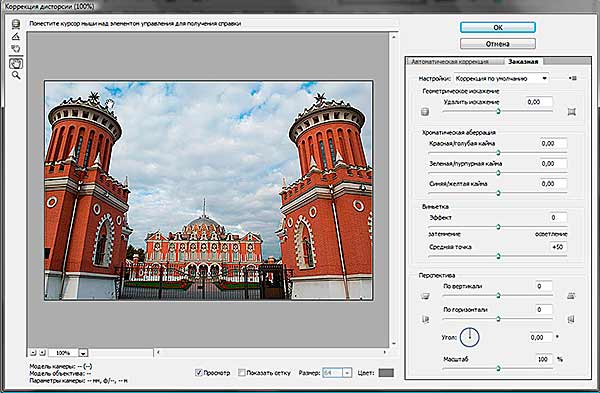Image resolution: width=600 pixels, height=393 pixels.
Task: Click the Масштаб scale slider
Action: coord(498,368)
